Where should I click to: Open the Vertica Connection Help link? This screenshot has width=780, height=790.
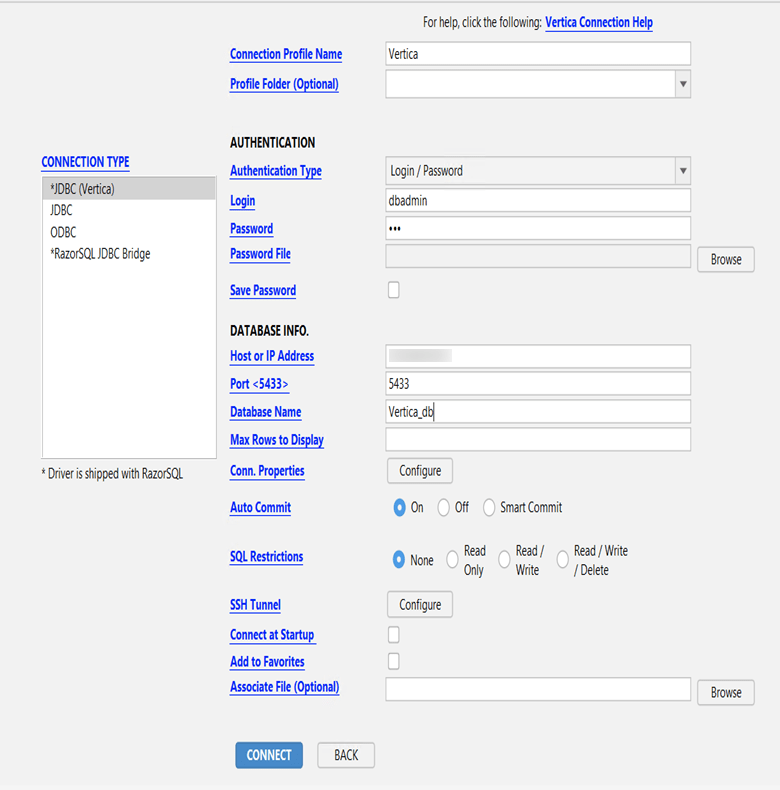click(x=599, y=22)
